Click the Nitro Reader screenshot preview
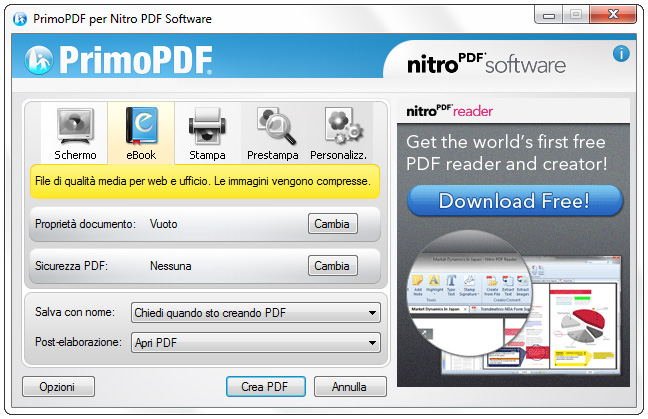 tap(515, 304)
